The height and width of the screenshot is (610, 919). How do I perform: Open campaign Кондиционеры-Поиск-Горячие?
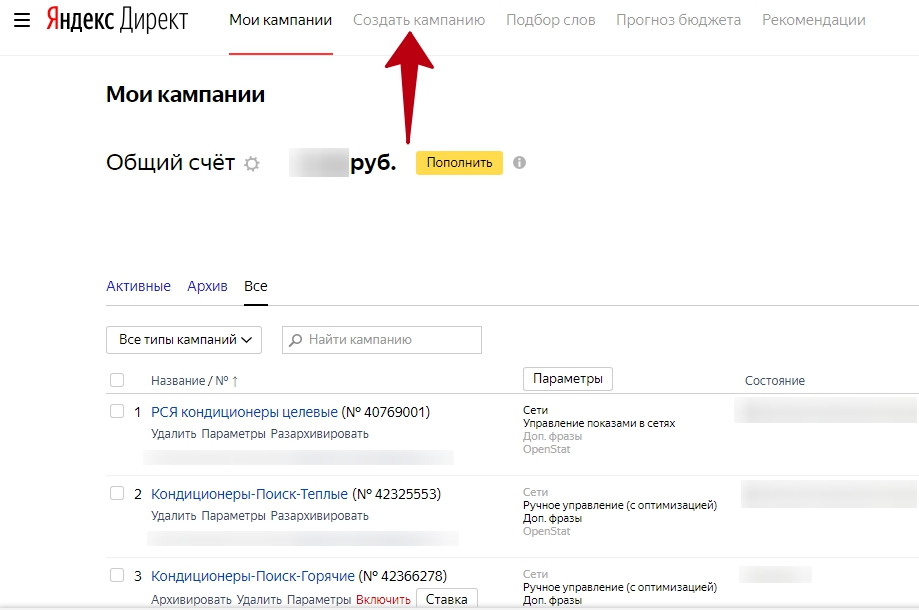coord(253,576)
